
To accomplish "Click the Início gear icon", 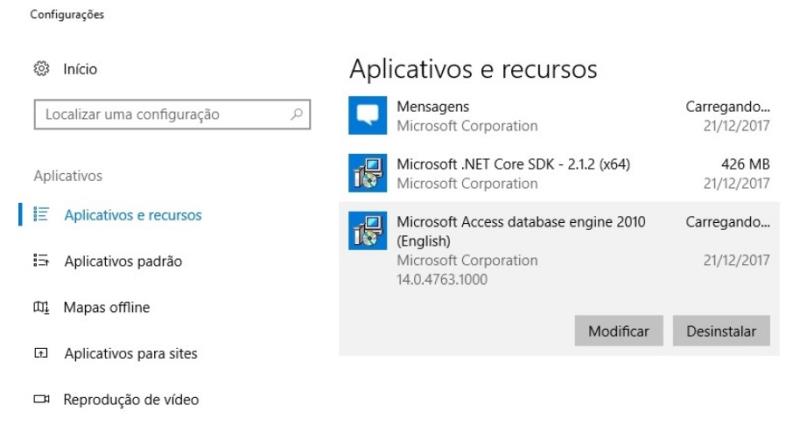I will pyautogui.click(x=42, y=69).
